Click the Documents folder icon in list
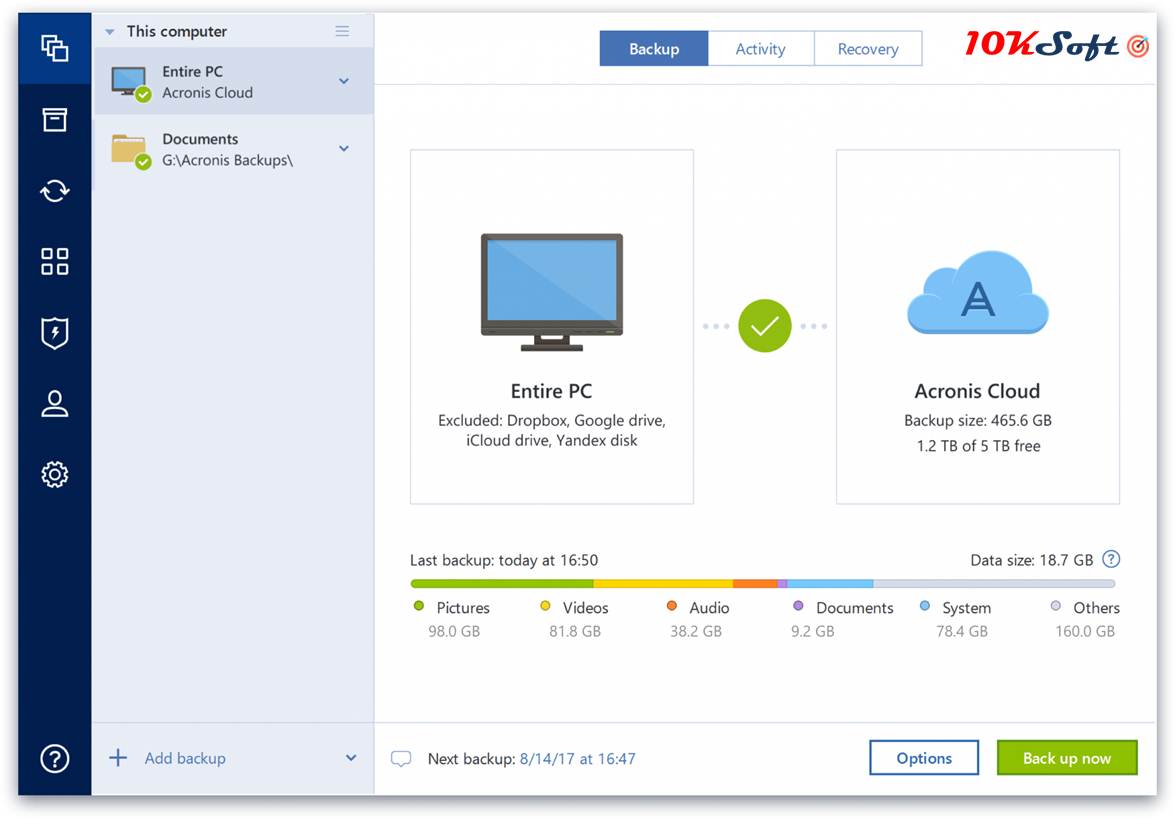The width and height of the screenshot is (1175, 819). click(130, 150)
